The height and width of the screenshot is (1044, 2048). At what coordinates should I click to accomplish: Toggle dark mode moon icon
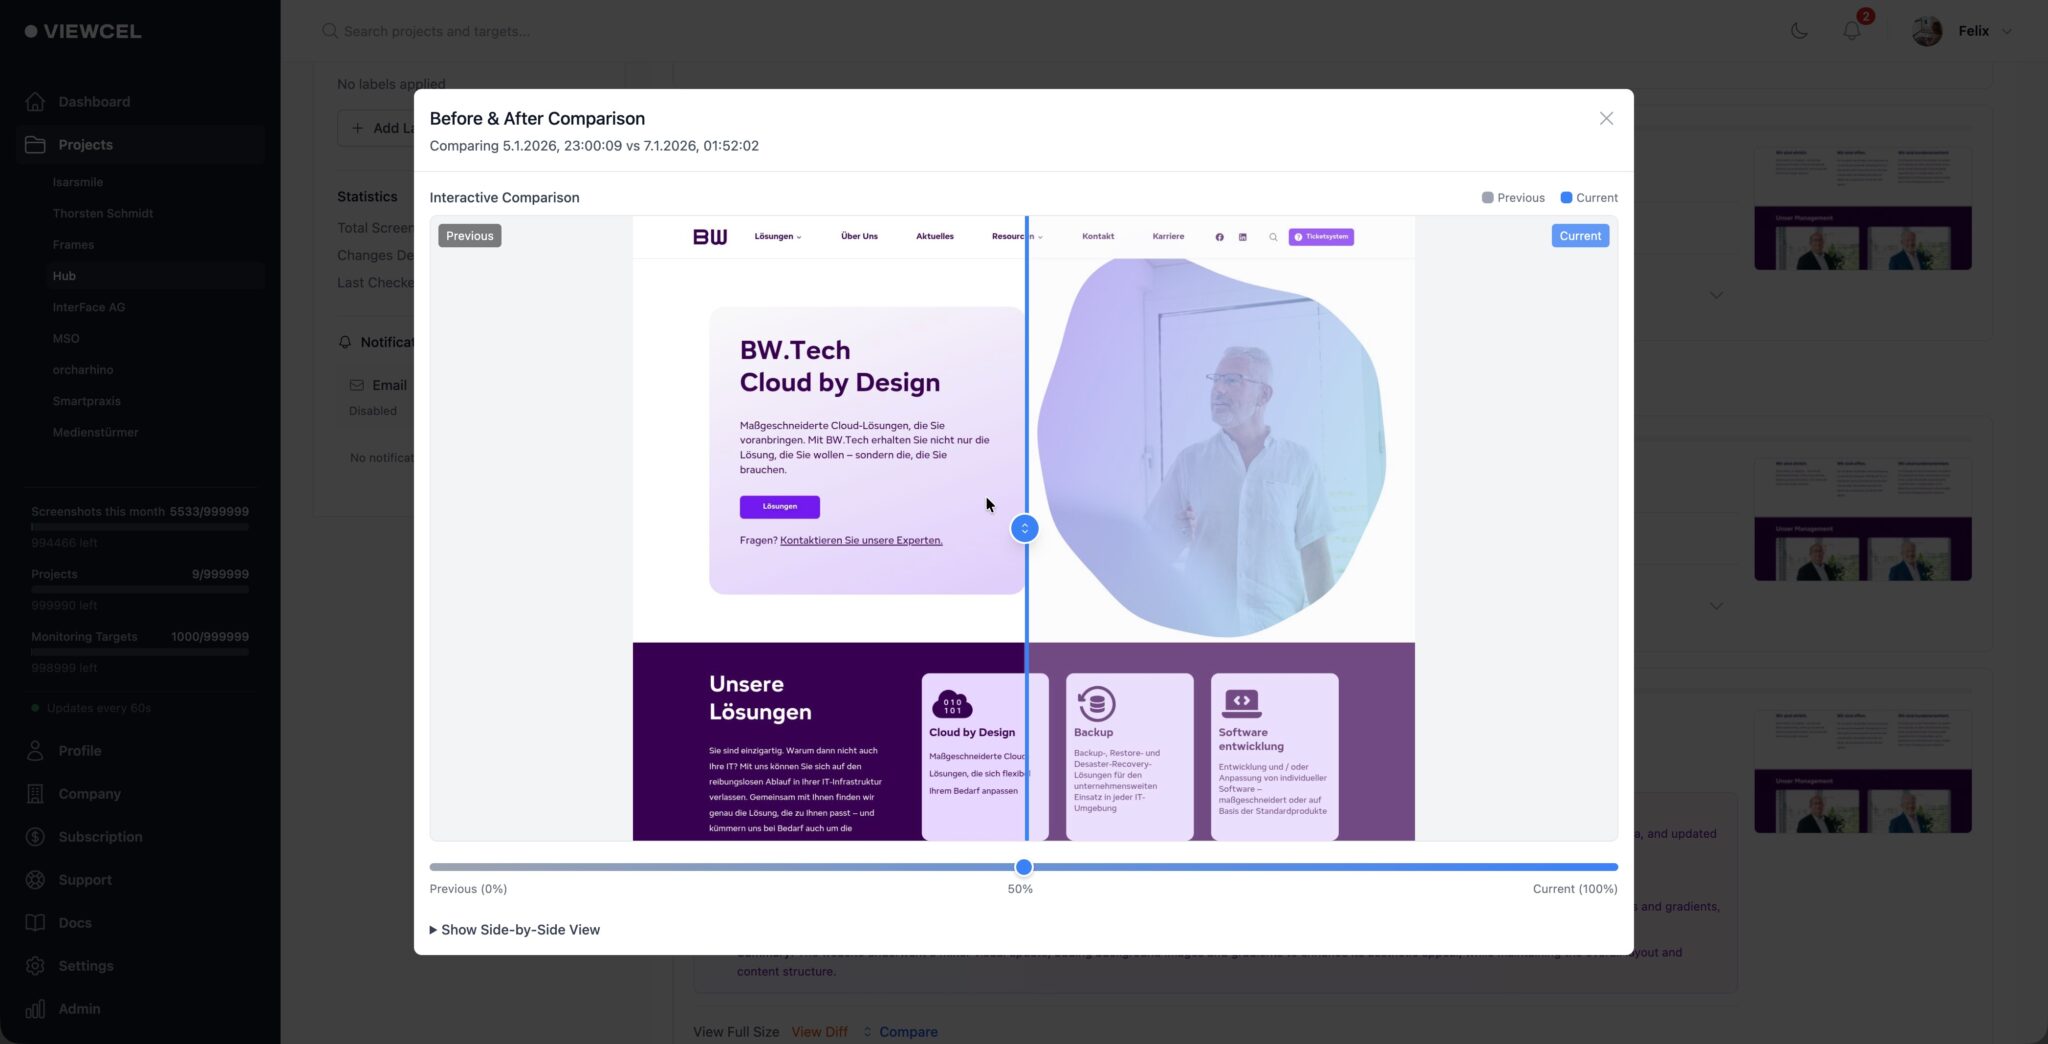click(1798, 31)
